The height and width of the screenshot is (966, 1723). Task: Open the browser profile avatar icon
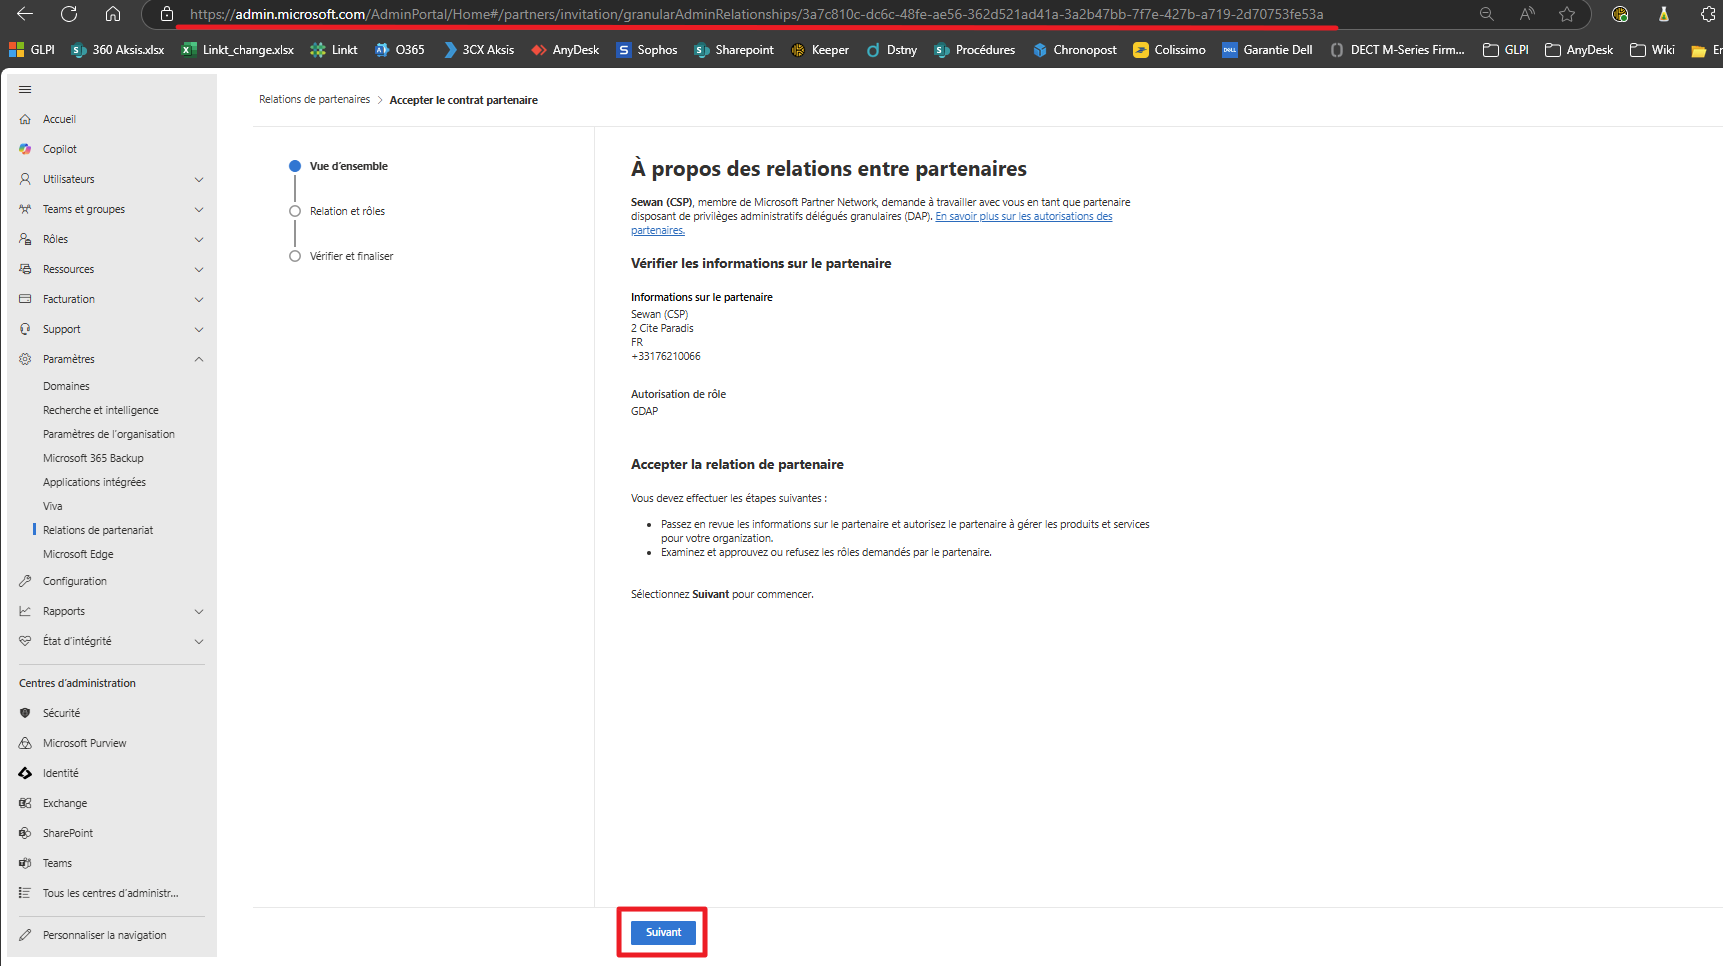pyautogui.click(x=1620, y=14)
